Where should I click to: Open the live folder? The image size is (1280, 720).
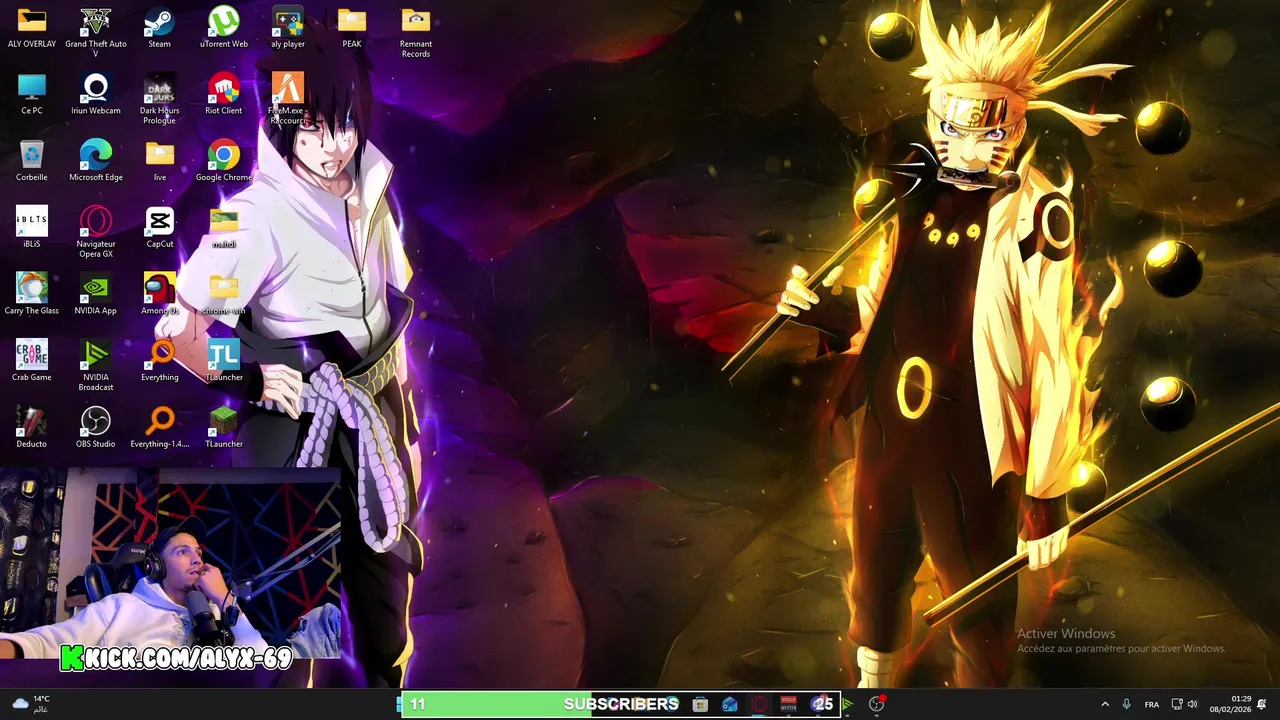coord(159,161)
